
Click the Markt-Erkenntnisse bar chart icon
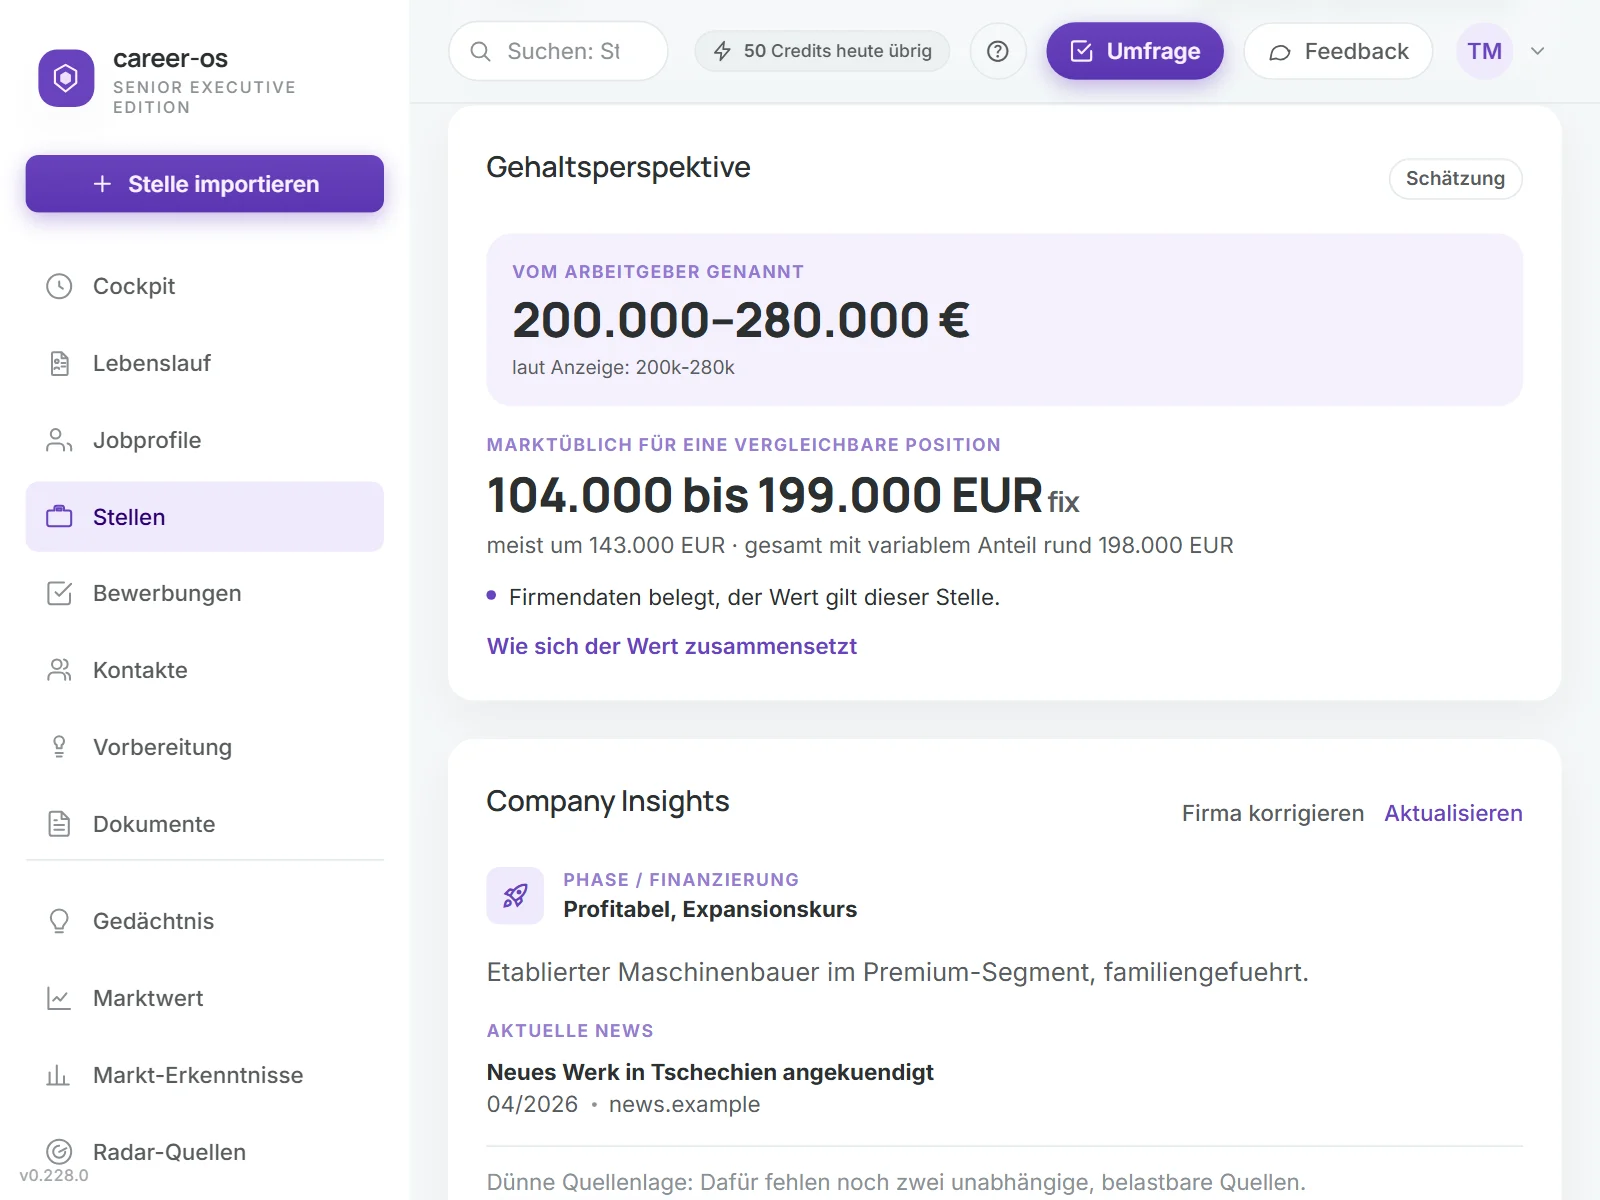[59, 1075]
